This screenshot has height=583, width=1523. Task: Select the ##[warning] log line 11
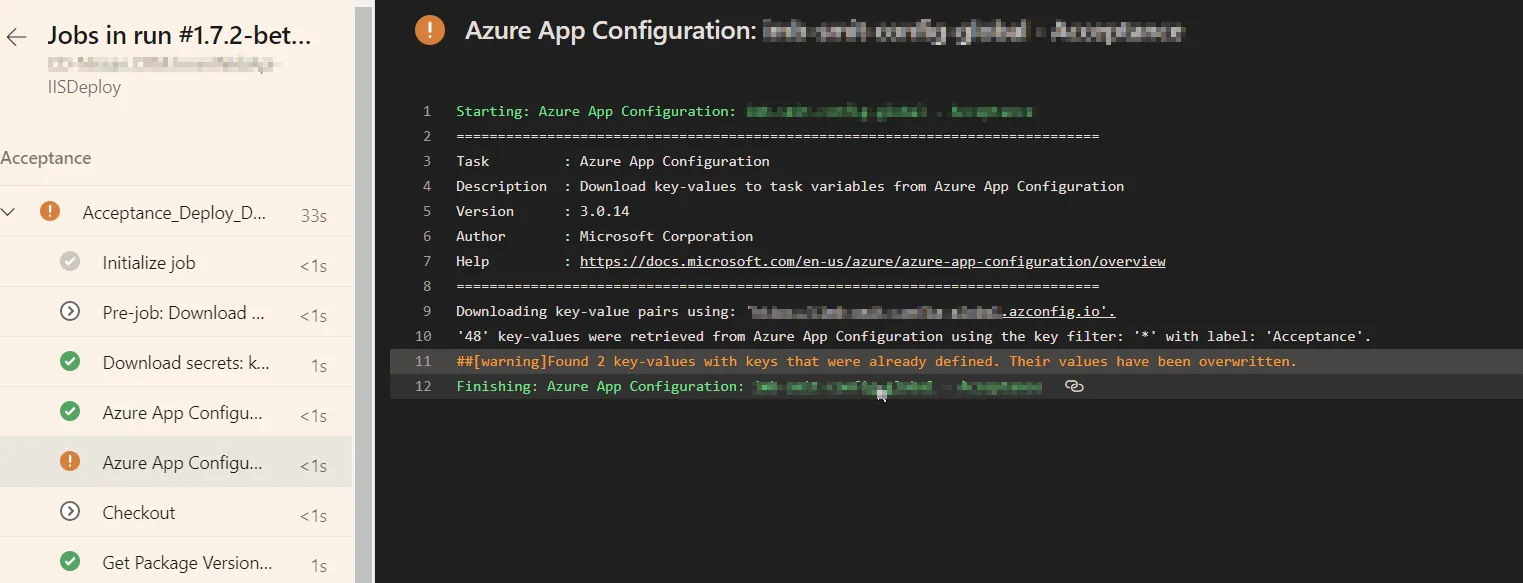tap(956, 361)
